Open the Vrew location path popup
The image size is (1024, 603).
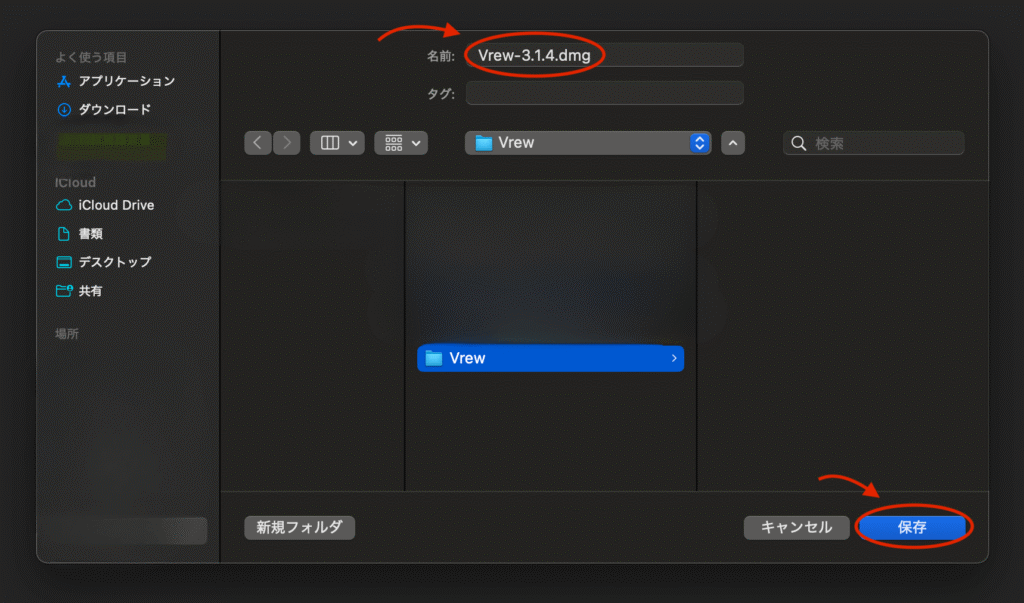coord(588,142)
